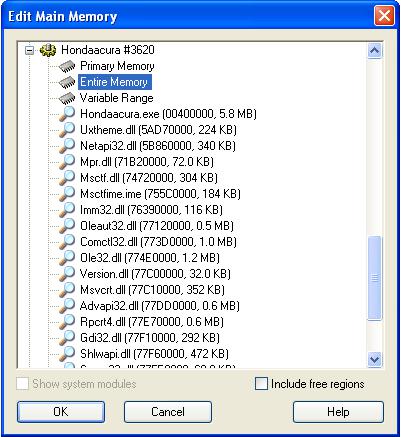This screenshot has height=437, width=402.
Task: Click magnifier icon for Comctl32.dll
Action: tap(67, 242)
